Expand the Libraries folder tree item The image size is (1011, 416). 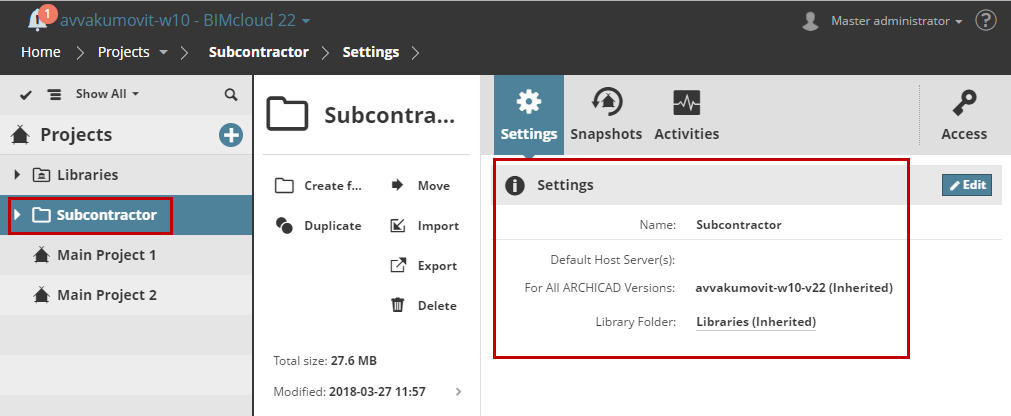tap(17, 175)
